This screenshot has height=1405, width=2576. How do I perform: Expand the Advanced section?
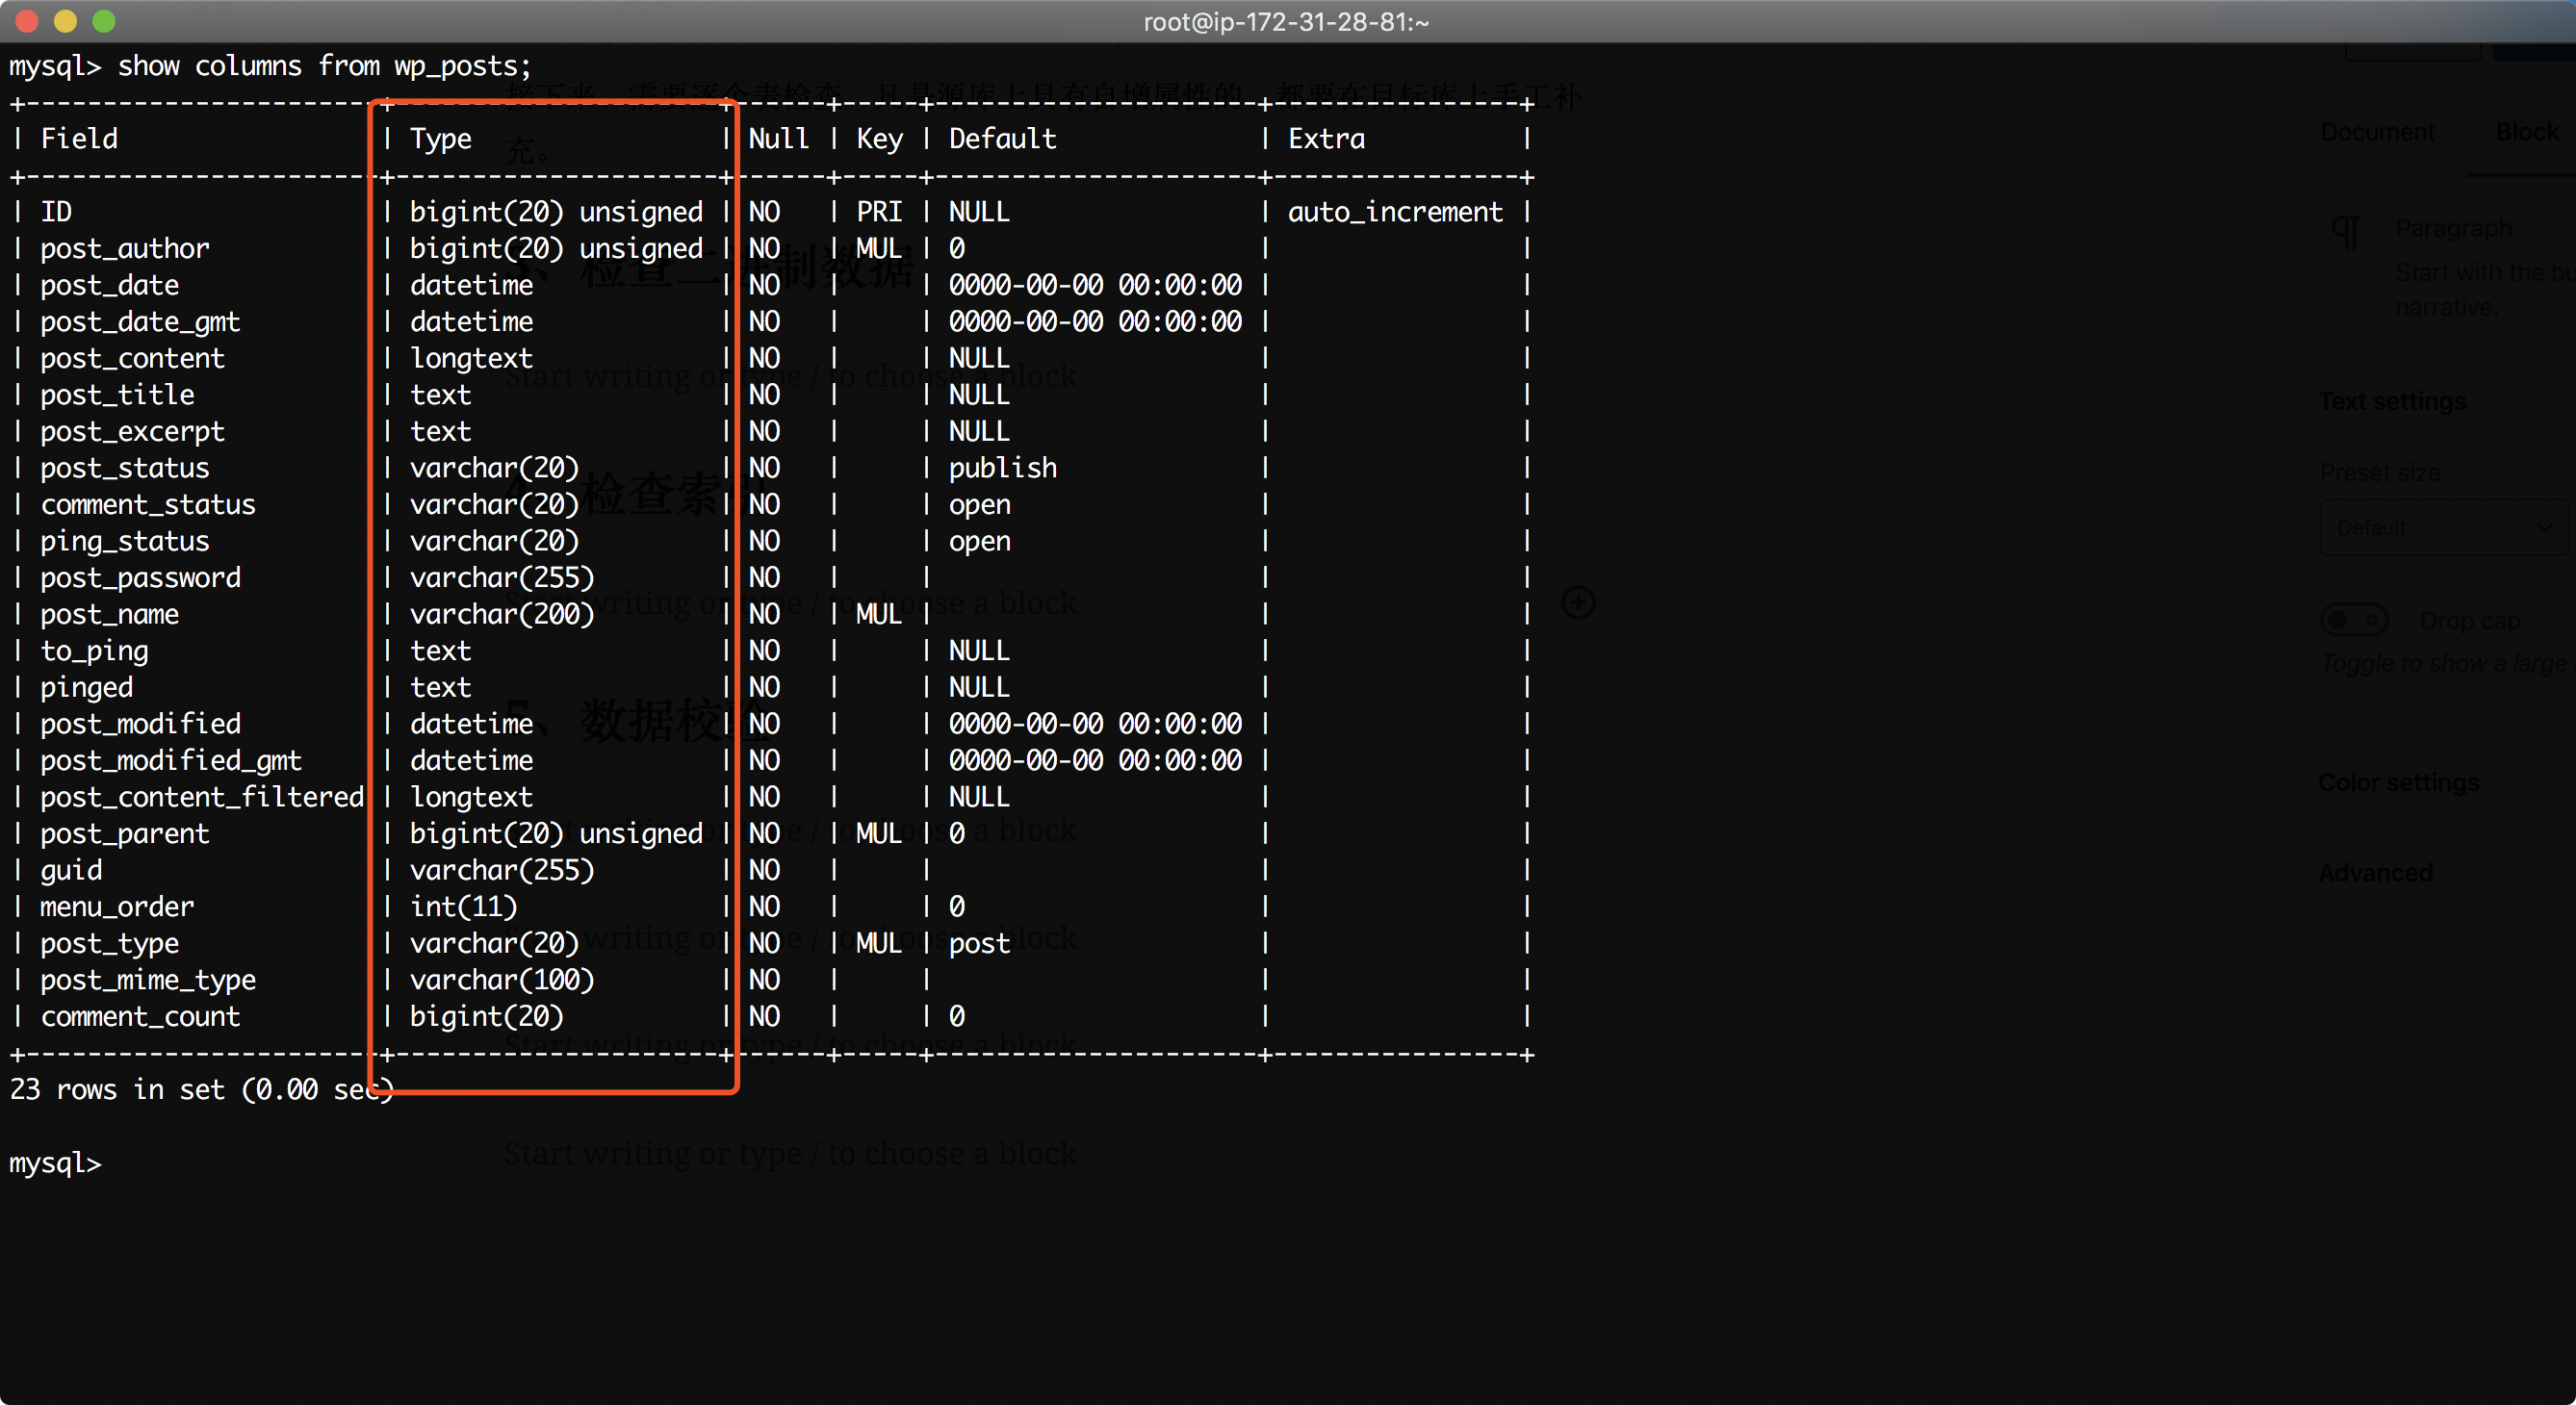tap(2375, 873)
